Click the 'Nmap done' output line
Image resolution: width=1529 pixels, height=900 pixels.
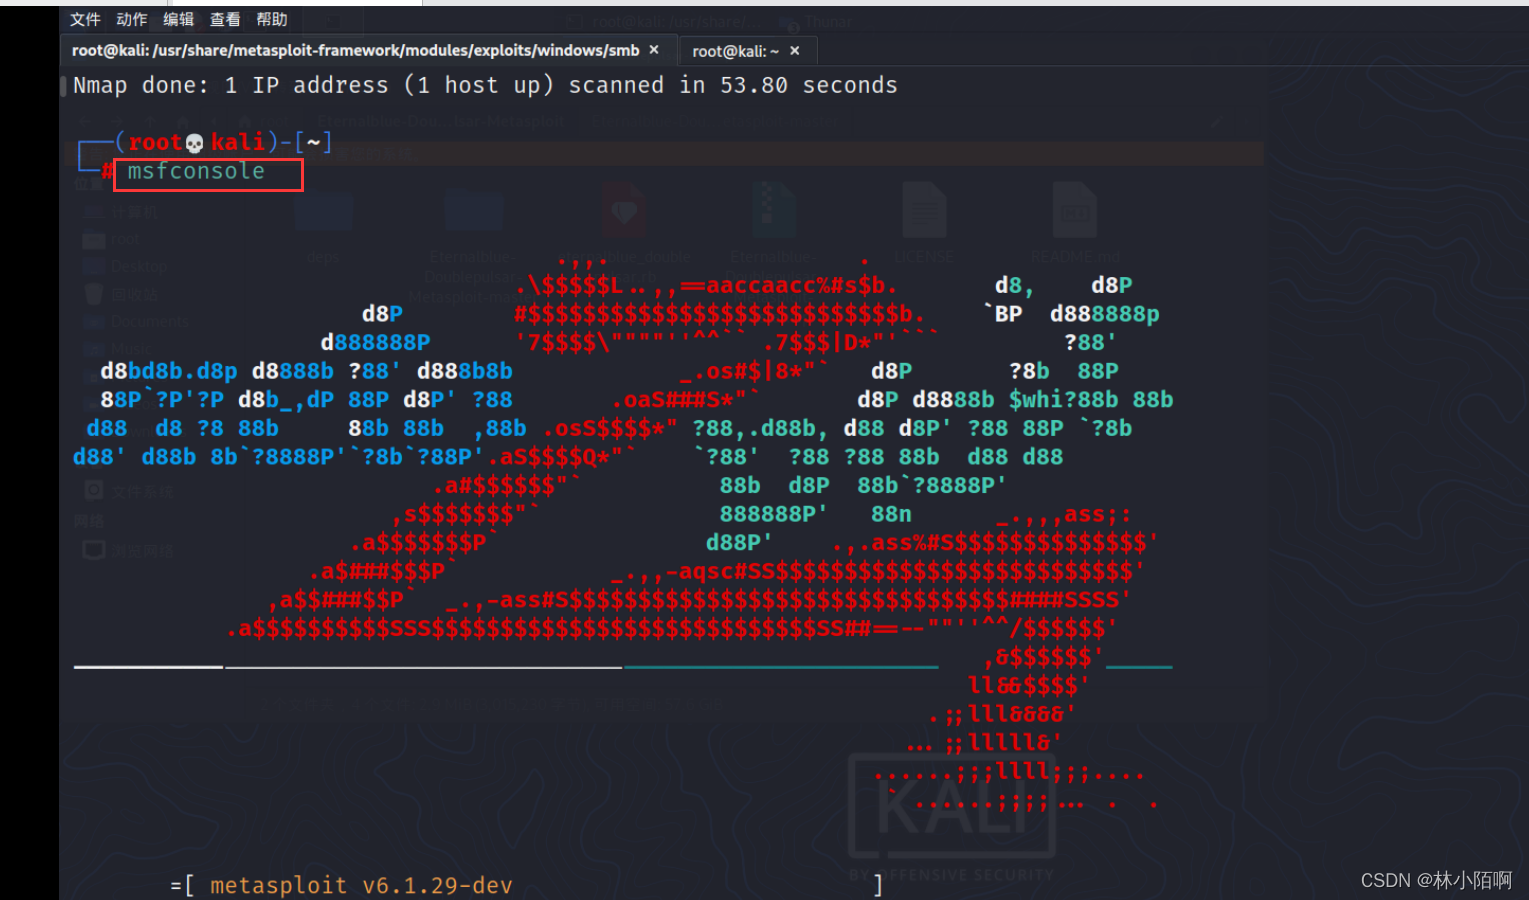[485, 85]
